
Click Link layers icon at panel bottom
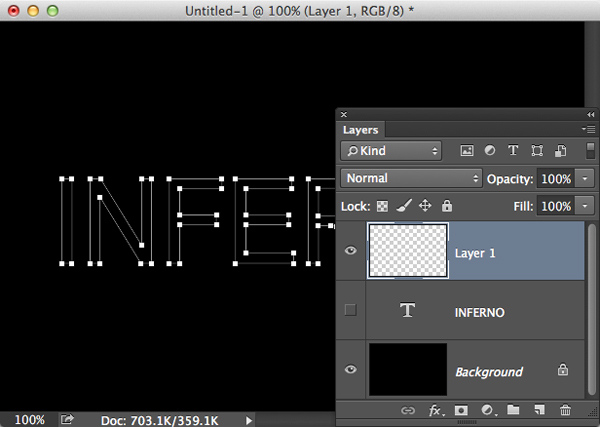408,411
